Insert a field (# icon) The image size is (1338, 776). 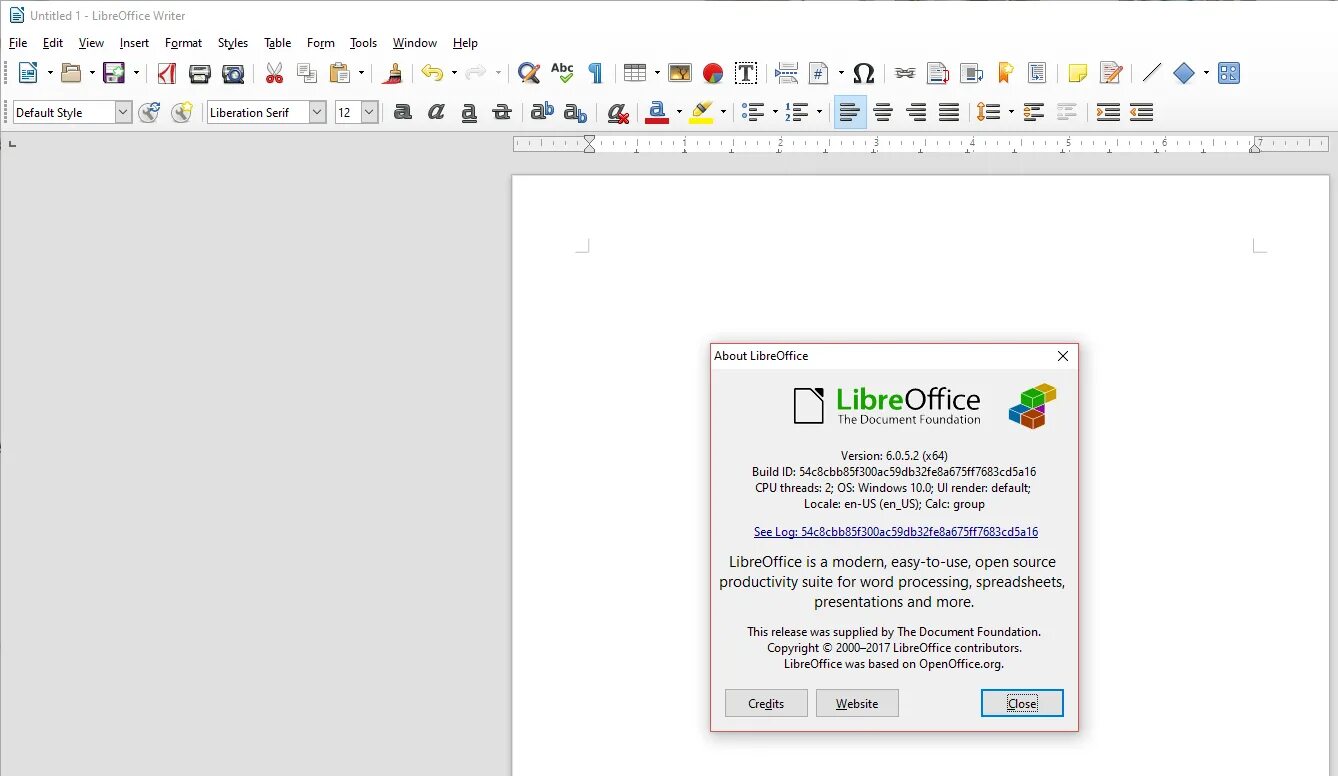coord(819,73)
